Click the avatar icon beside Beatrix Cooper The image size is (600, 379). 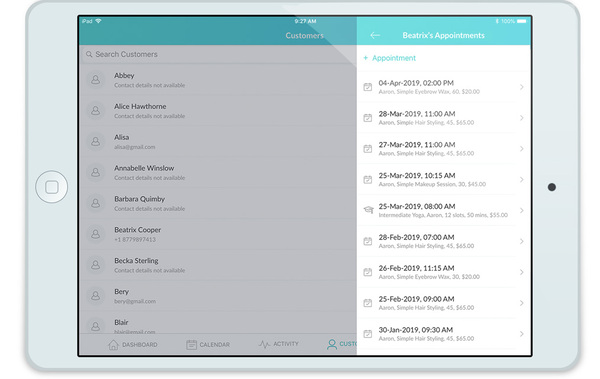pos(96,234)
